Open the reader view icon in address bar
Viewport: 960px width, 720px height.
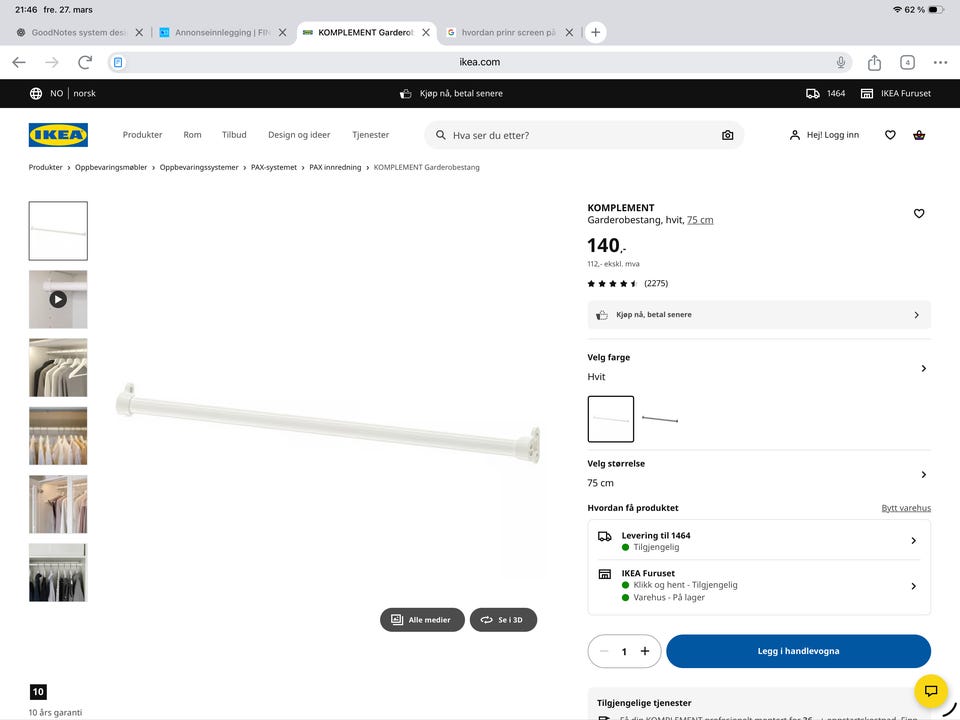[x=118, y=62]
